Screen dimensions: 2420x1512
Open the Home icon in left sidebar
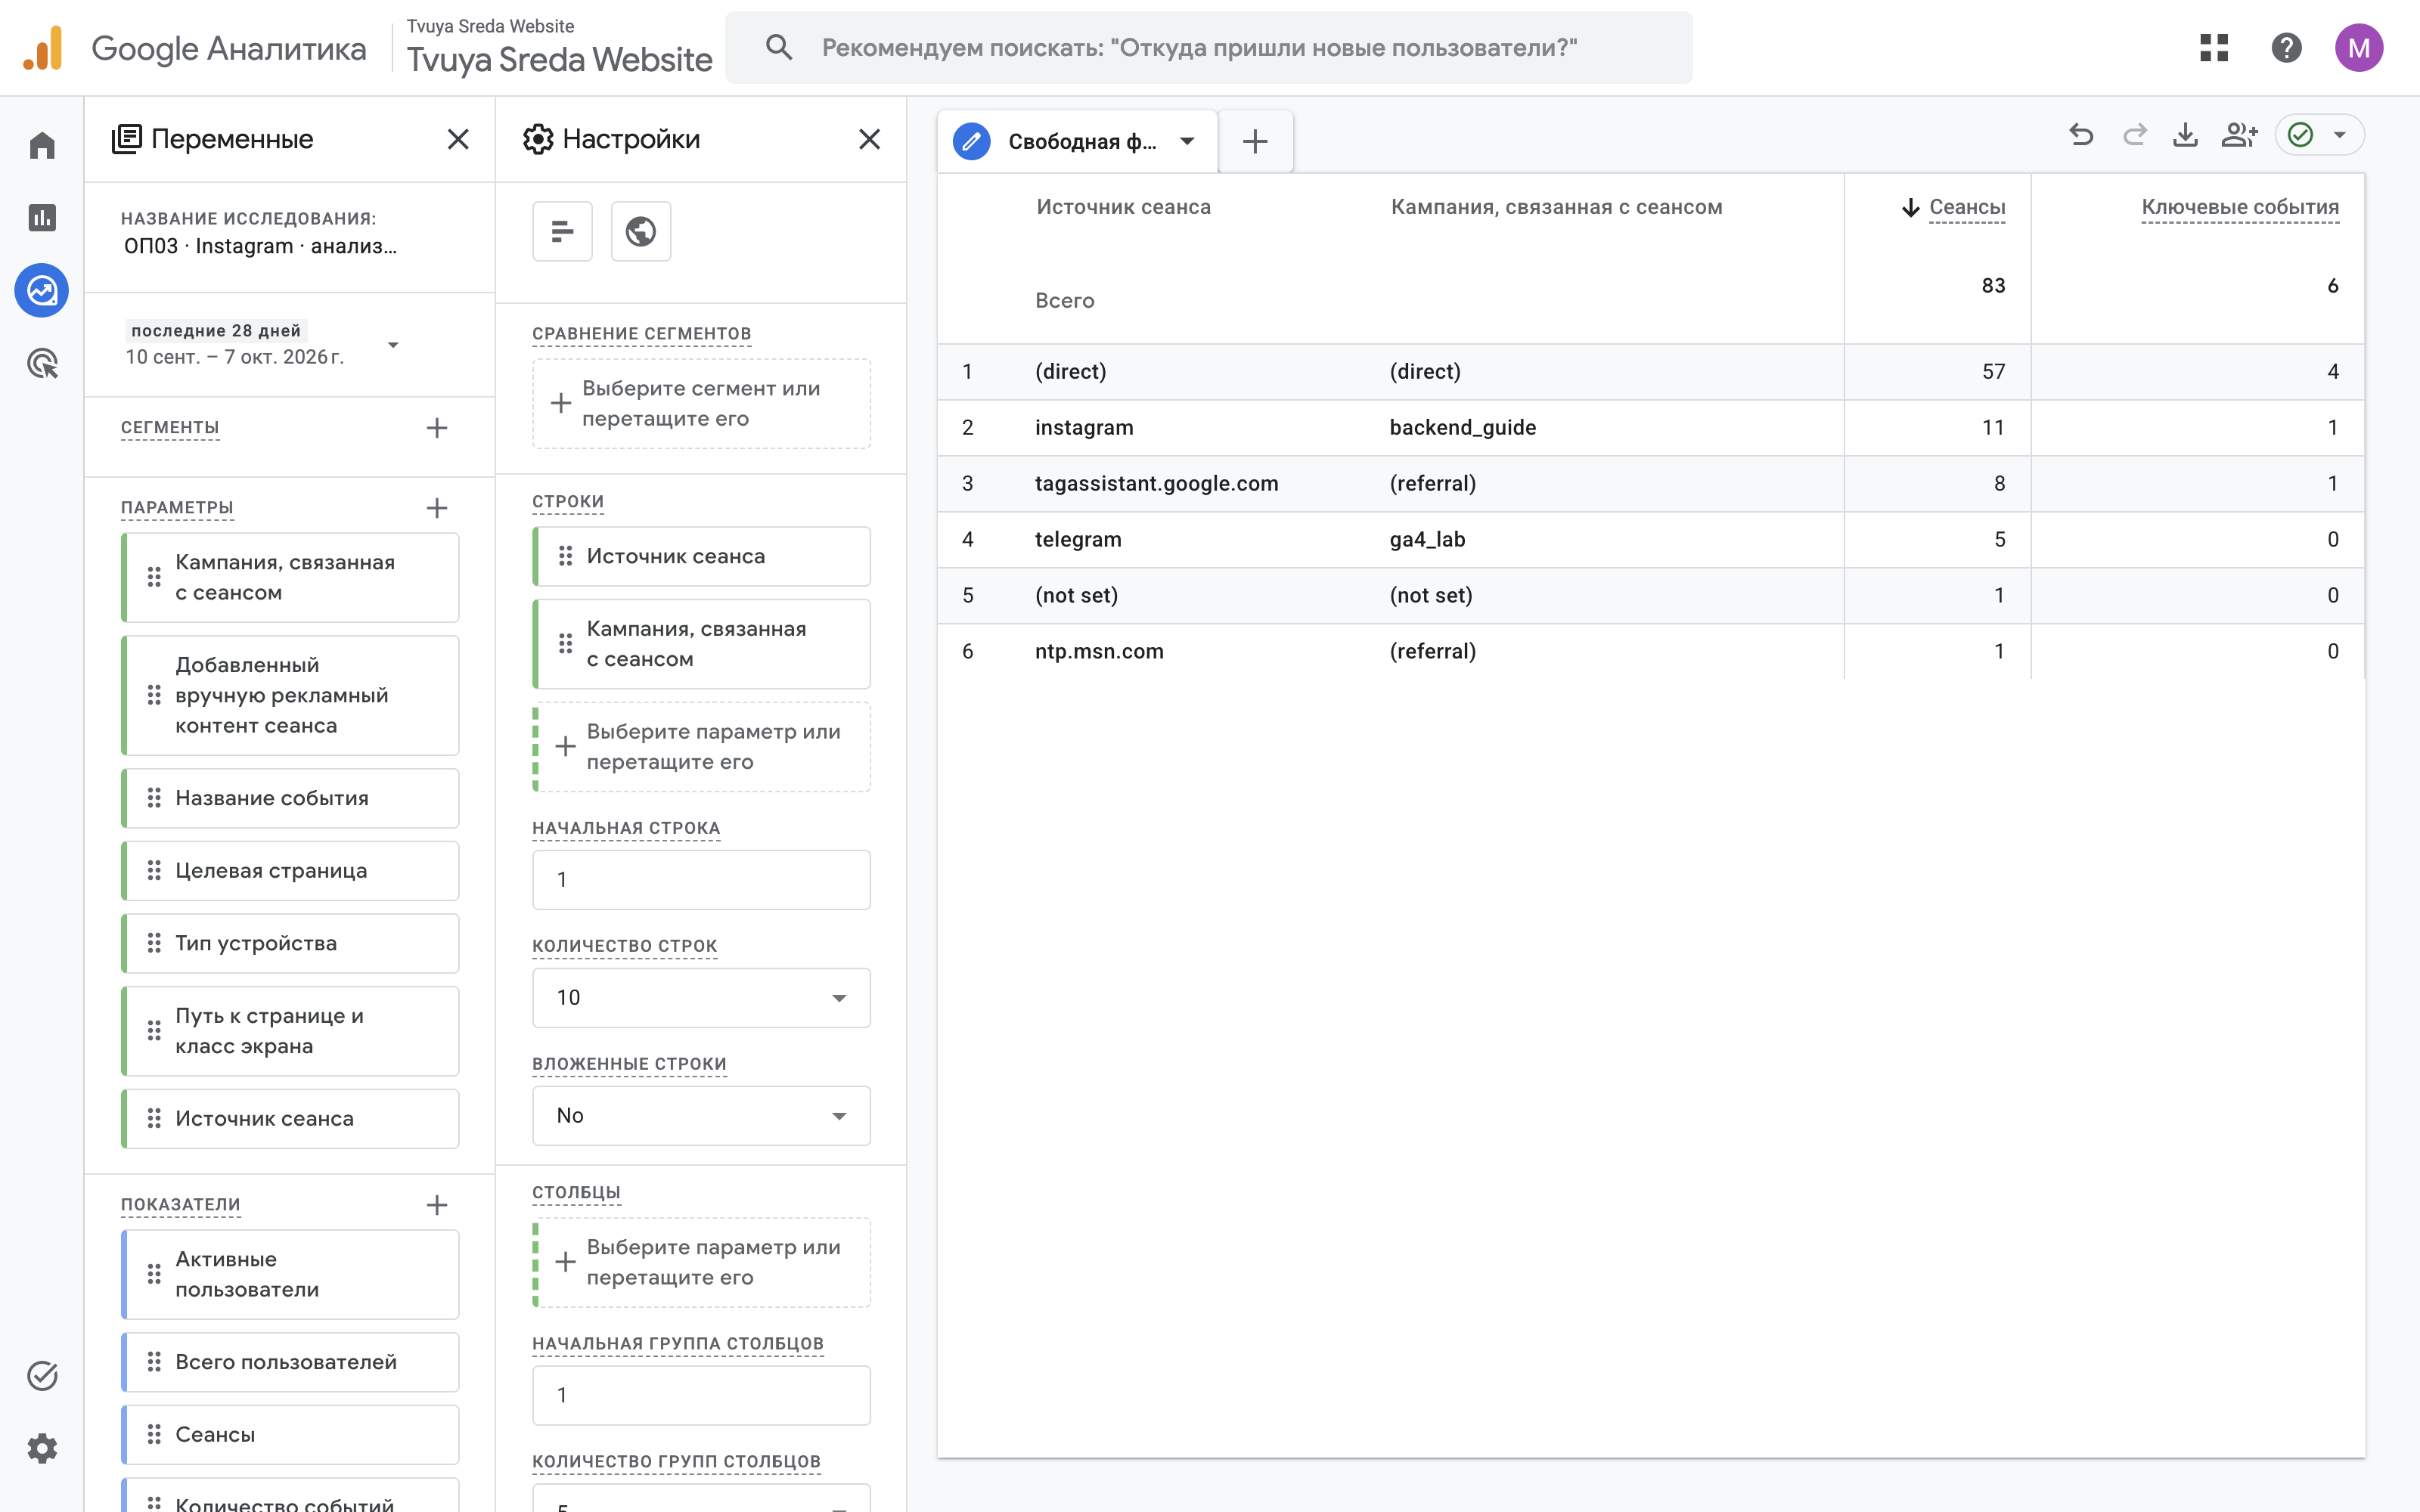pos(42,146)
